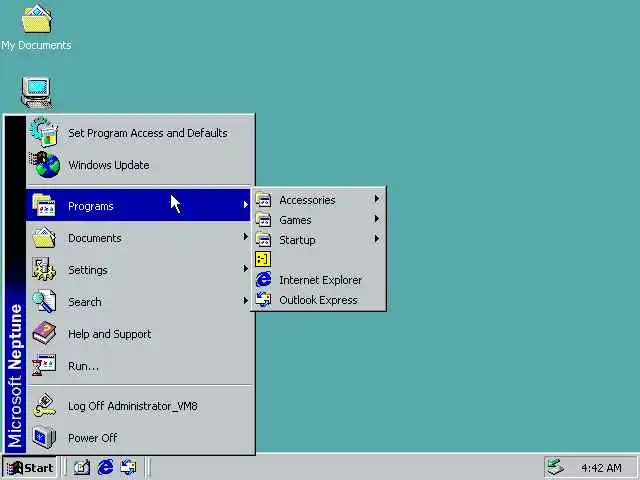Choose Run... from the Start menu
Screen dimensions: 640x480
(x=139, y=366)
